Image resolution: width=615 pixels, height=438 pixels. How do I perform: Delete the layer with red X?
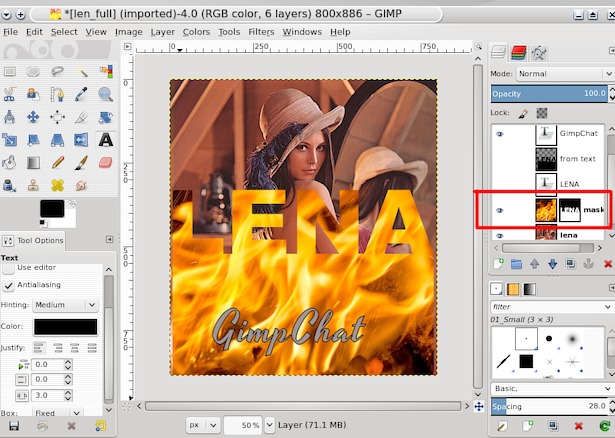click(x=608, y=264)
